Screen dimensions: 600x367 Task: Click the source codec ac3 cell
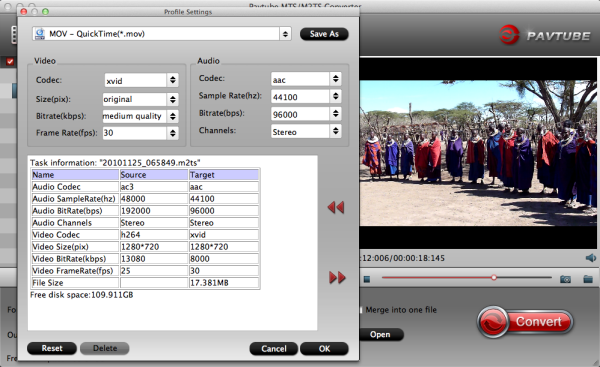[x=154, y=187]
